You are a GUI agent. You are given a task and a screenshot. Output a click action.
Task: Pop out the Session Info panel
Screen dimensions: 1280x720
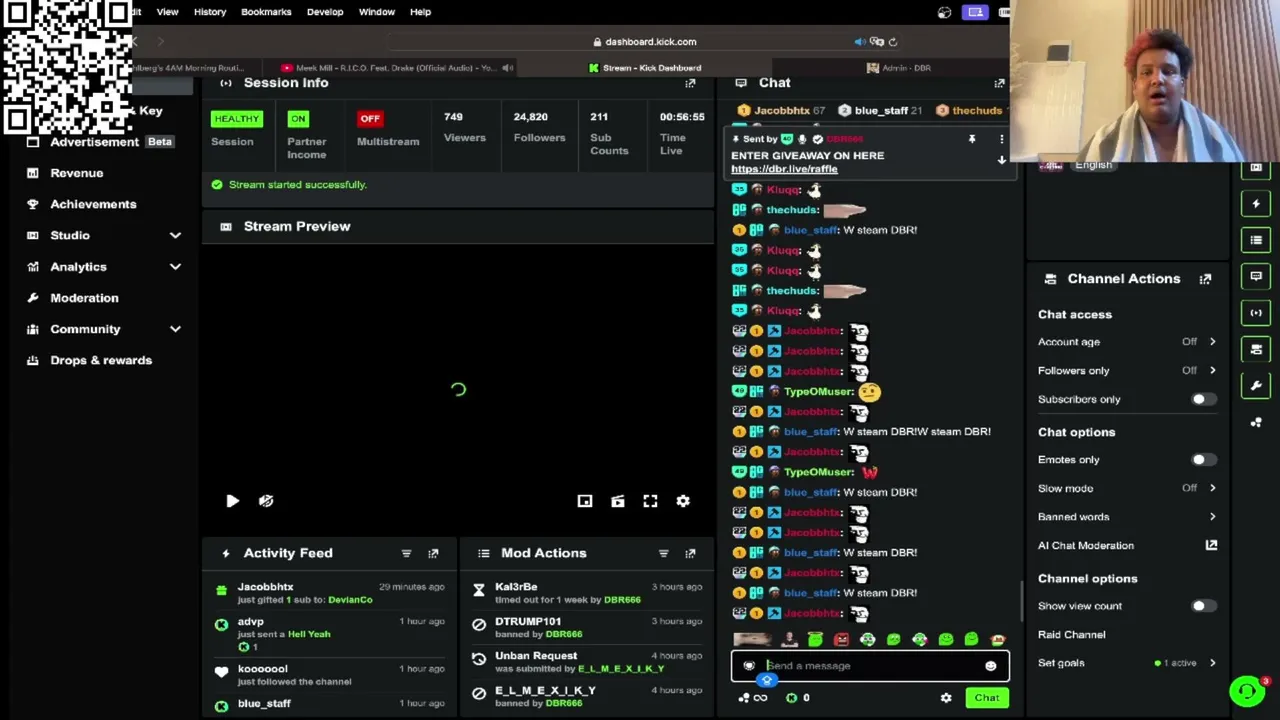(x=690, y=83)
